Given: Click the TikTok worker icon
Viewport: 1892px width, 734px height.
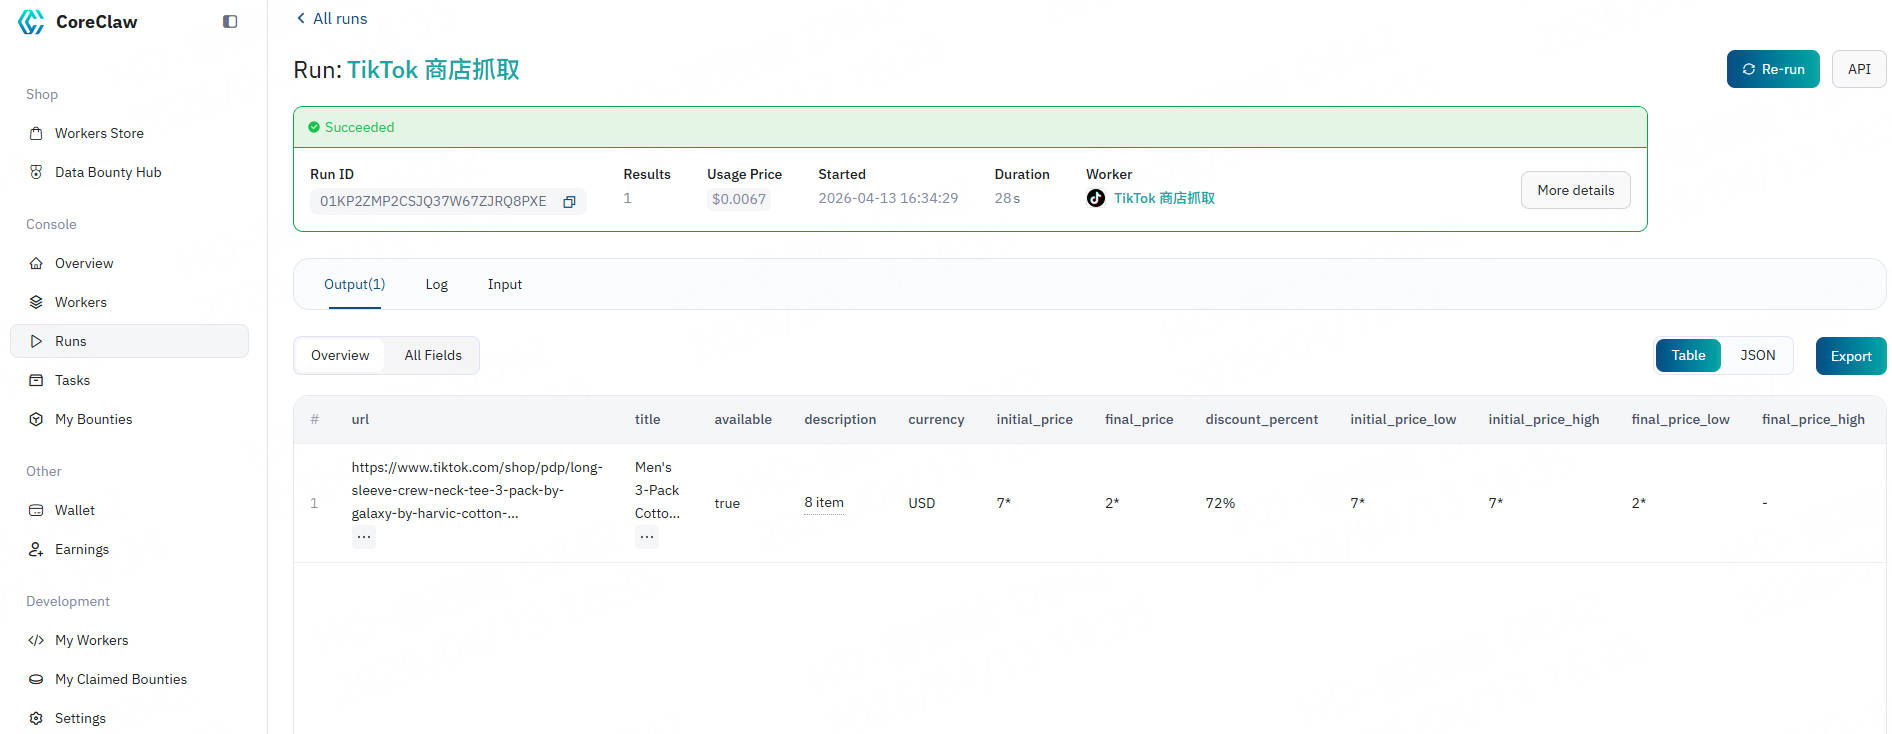Looking at the screenshot, I should 1096,198.
